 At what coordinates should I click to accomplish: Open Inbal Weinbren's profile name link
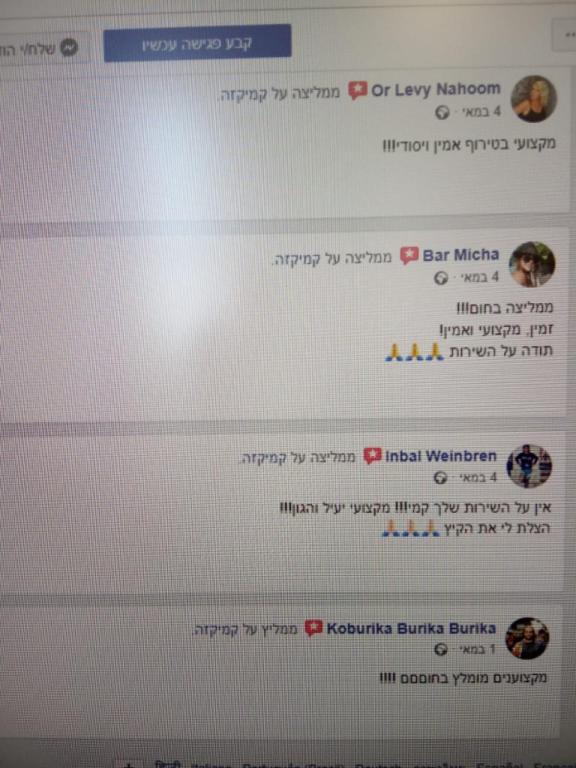coord(441,456)
